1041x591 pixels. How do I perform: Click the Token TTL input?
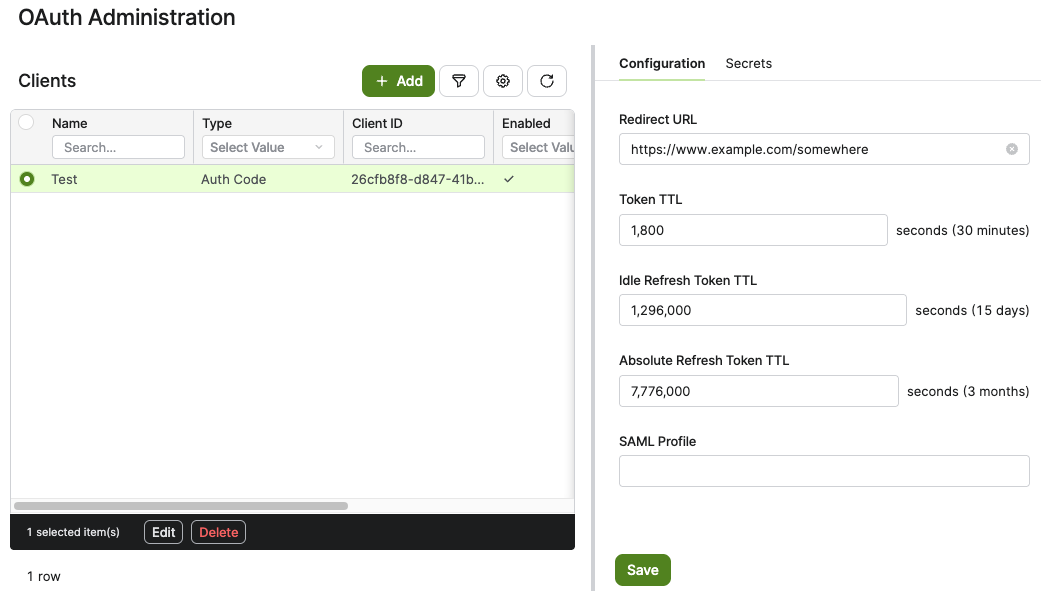(753, 230)
